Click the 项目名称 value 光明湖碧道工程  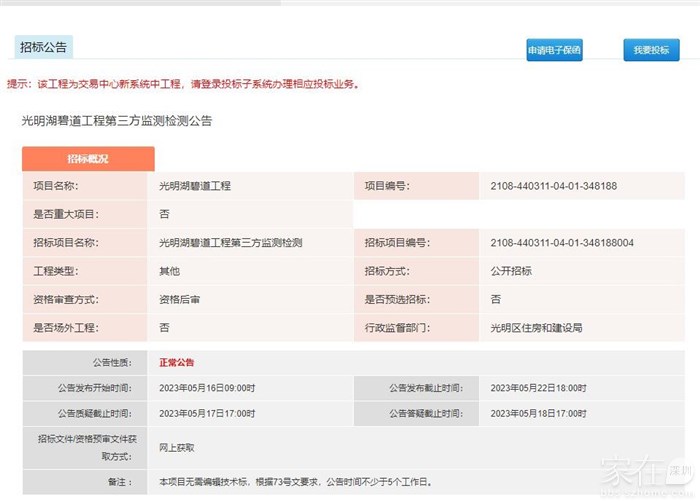tap(195, 186)
